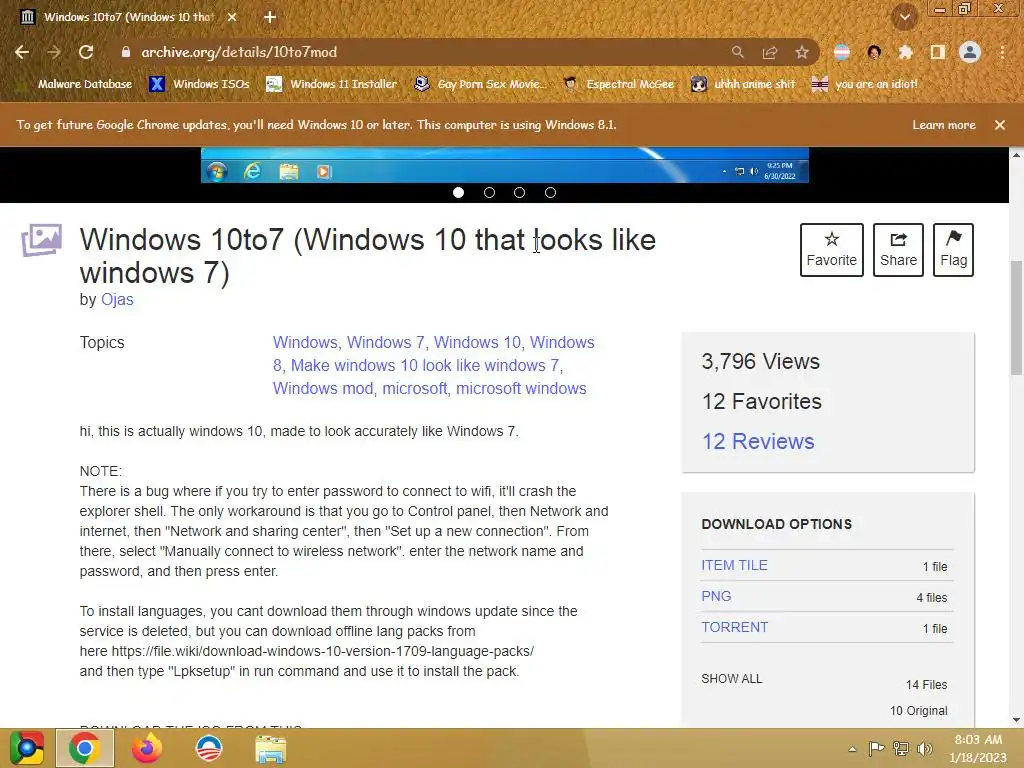Open the network tray icon
This screenshot has width=1024, height=768.
coord(901,748)
